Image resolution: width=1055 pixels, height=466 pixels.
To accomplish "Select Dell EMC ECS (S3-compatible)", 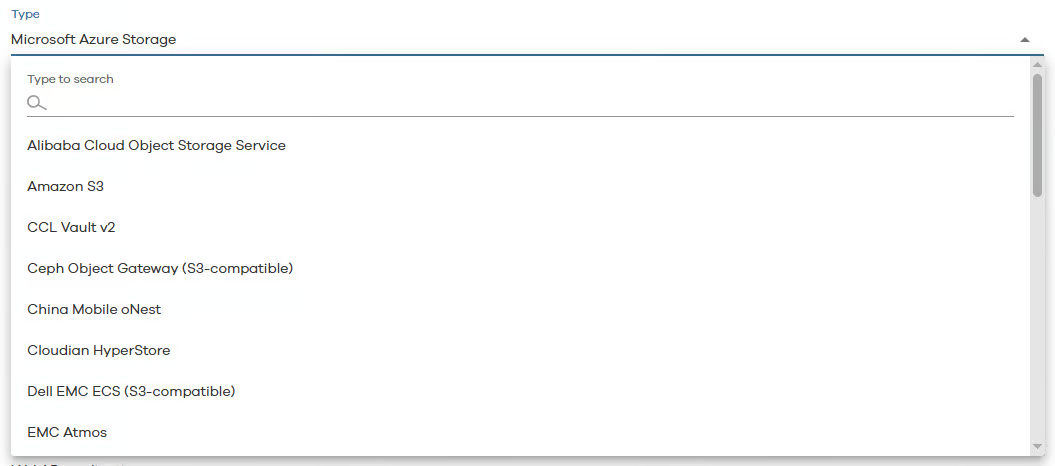I will pyautogui.click(x=131, y=392).
